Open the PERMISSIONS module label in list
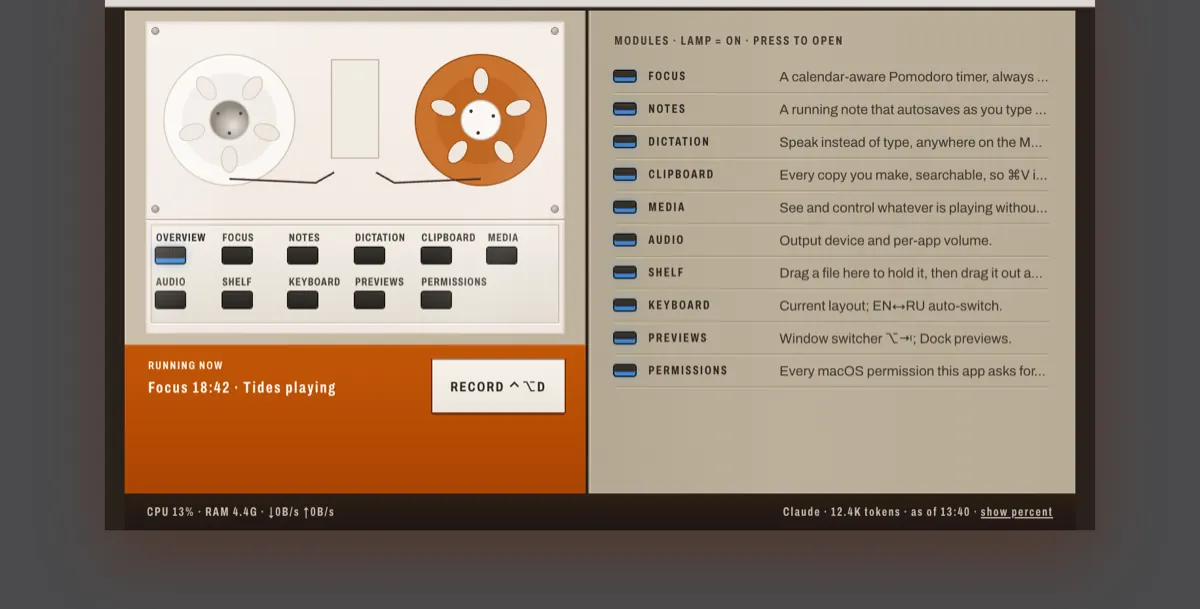Screen dimensions: 1200x609 click(688, 370)
